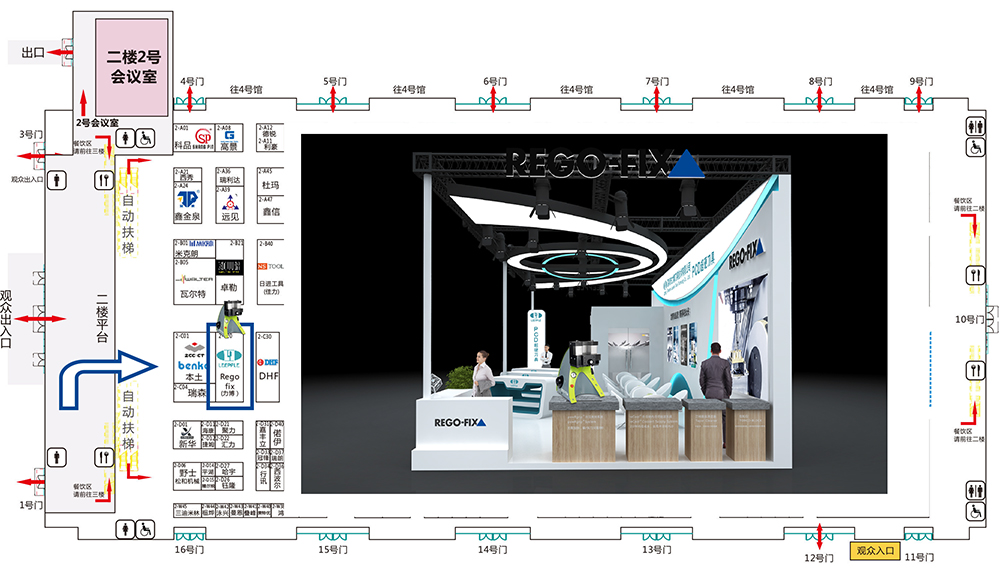Click the blue benke logo

coord(192,366)
